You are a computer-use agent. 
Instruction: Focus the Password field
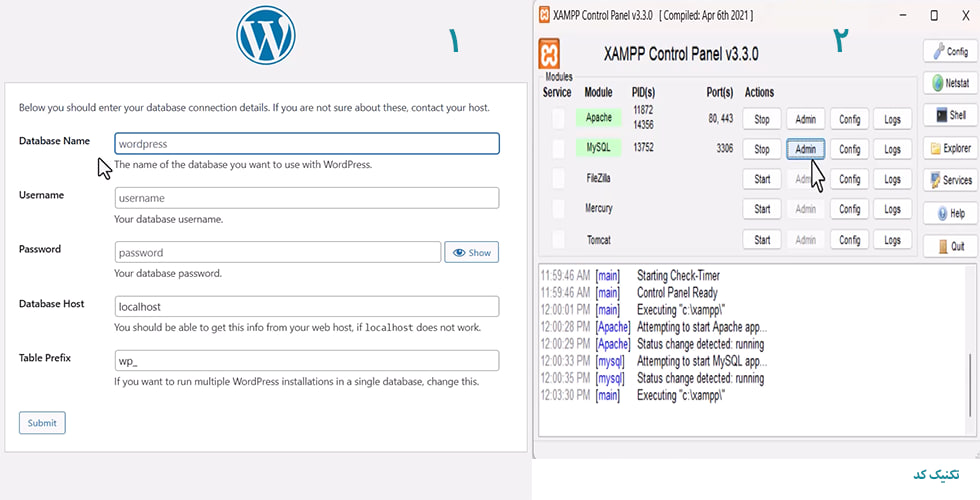point(278,252)
